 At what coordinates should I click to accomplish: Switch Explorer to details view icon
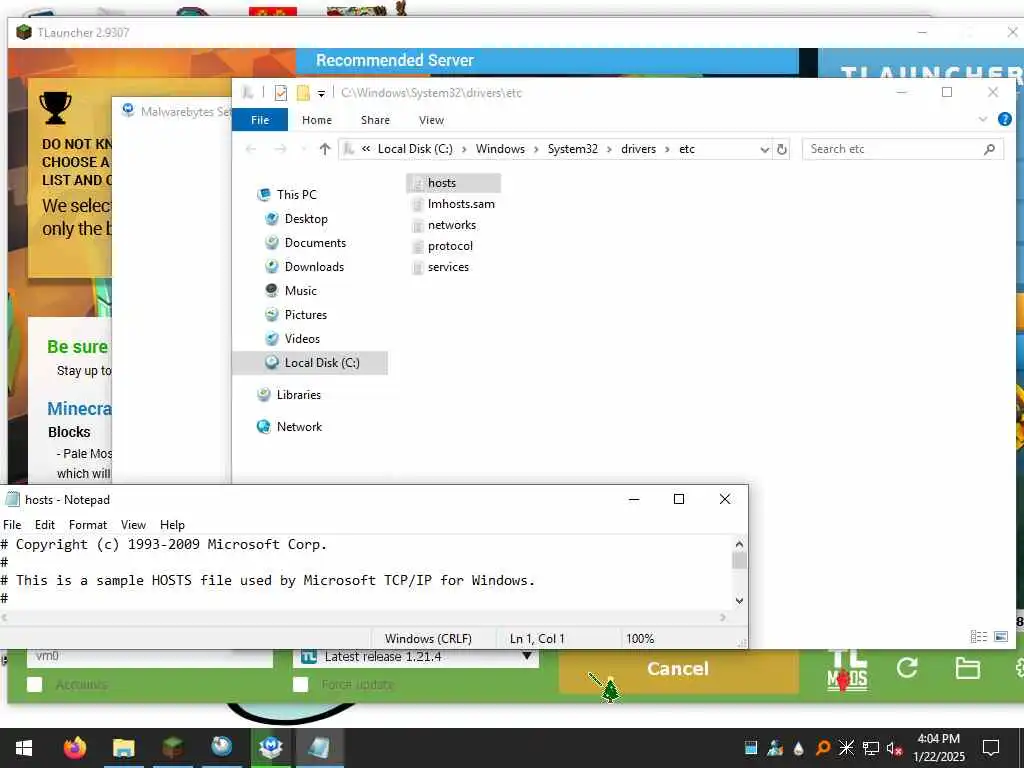[978, 636]
